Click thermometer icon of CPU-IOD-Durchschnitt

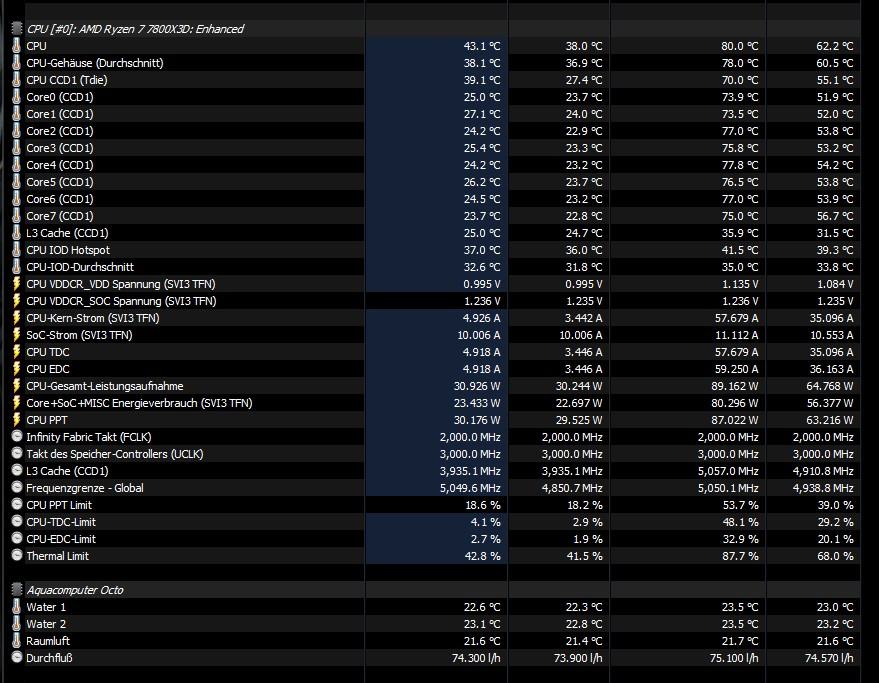pos(17,267)
